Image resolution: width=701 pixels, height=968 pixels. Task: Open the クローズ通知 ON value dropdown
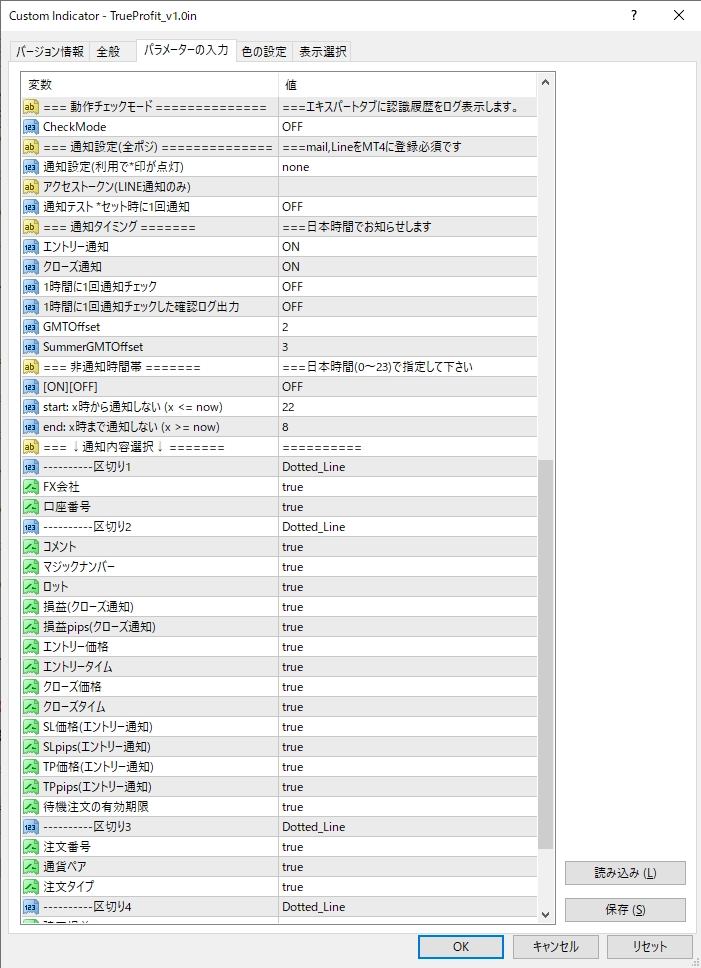tap(408, 267)
